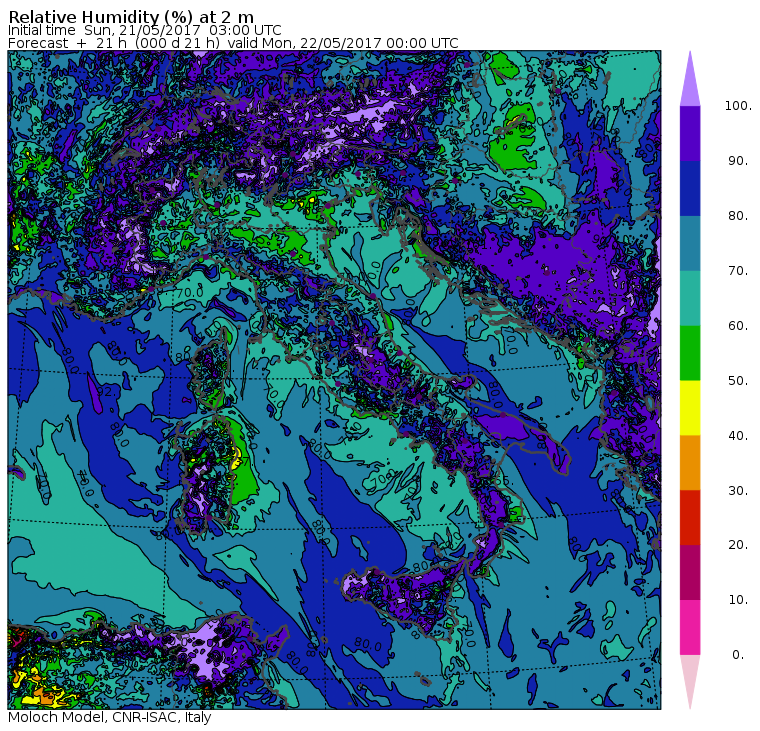
Task: Pick the green 50–60 colorbar band
Action: point(690,353)
